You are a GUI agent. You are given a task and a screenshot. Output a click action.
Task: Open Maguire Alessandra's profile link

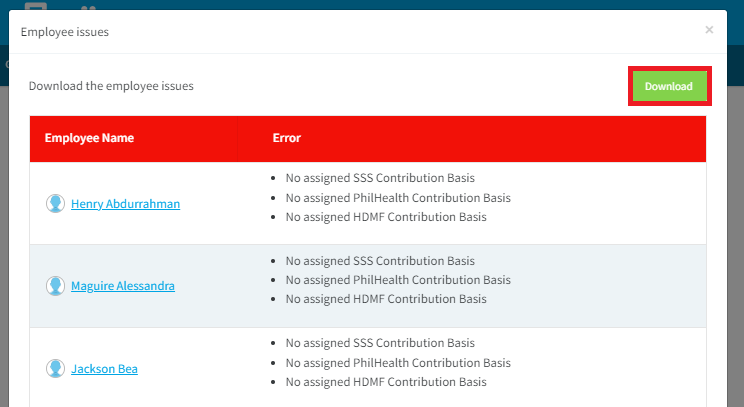click(123, 286)
